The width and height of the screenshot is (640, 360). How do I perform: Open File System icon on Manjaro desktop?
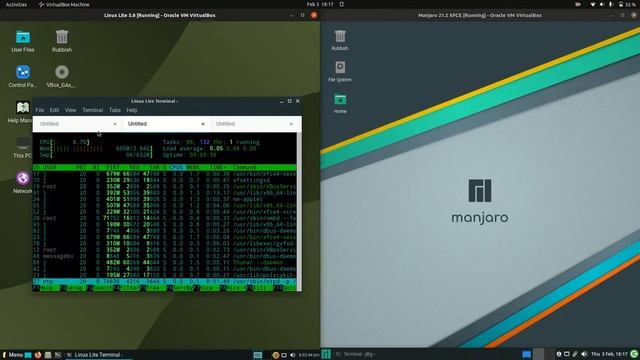(x=340, y=71)
